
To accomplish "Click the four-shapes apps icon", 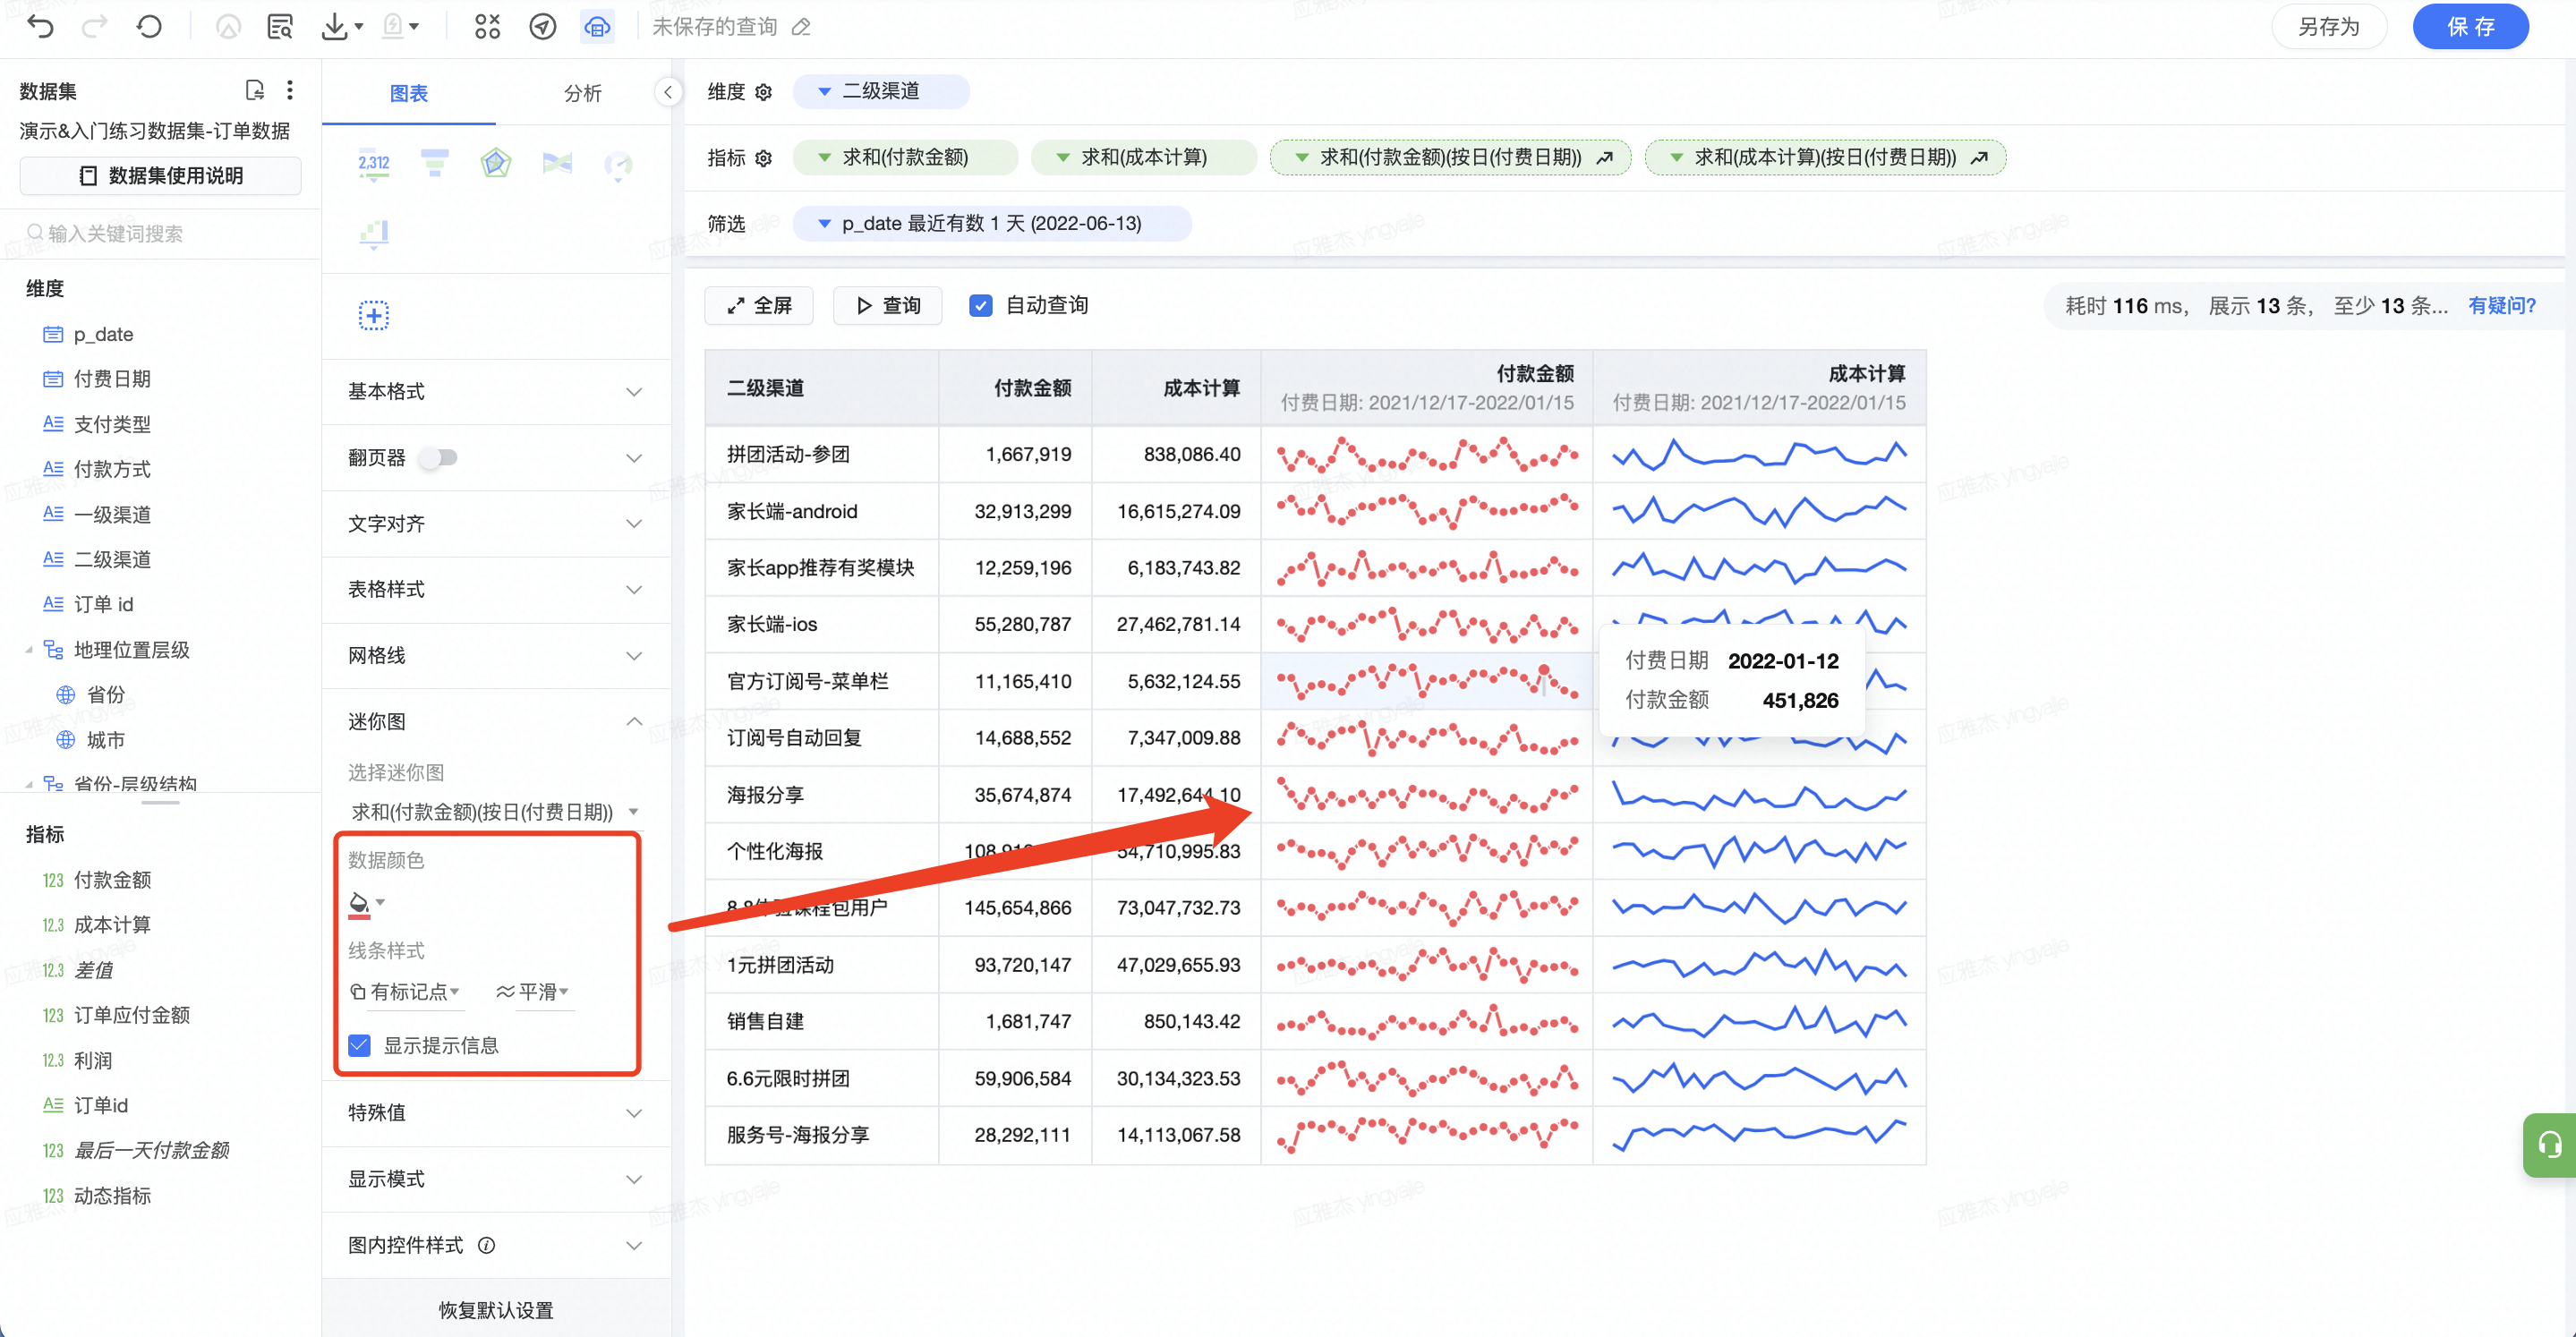I will point(487,27).
